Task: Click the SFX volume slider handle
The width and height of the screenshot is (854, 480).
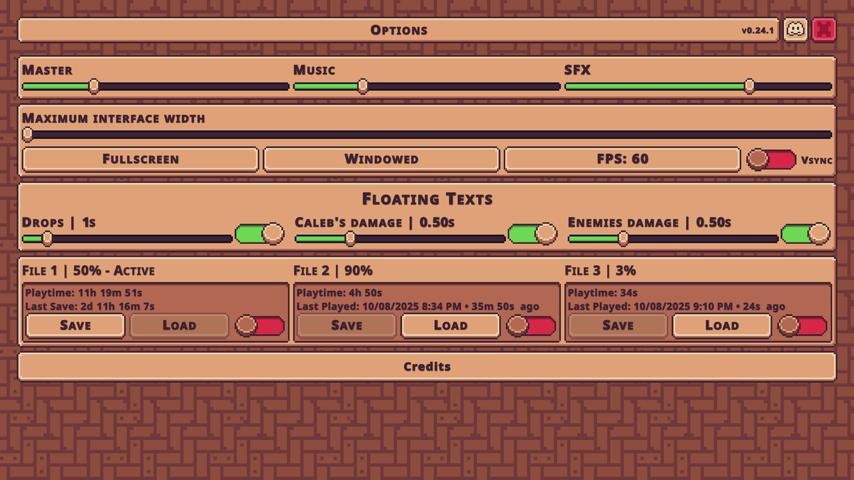Action: point(750,87)
